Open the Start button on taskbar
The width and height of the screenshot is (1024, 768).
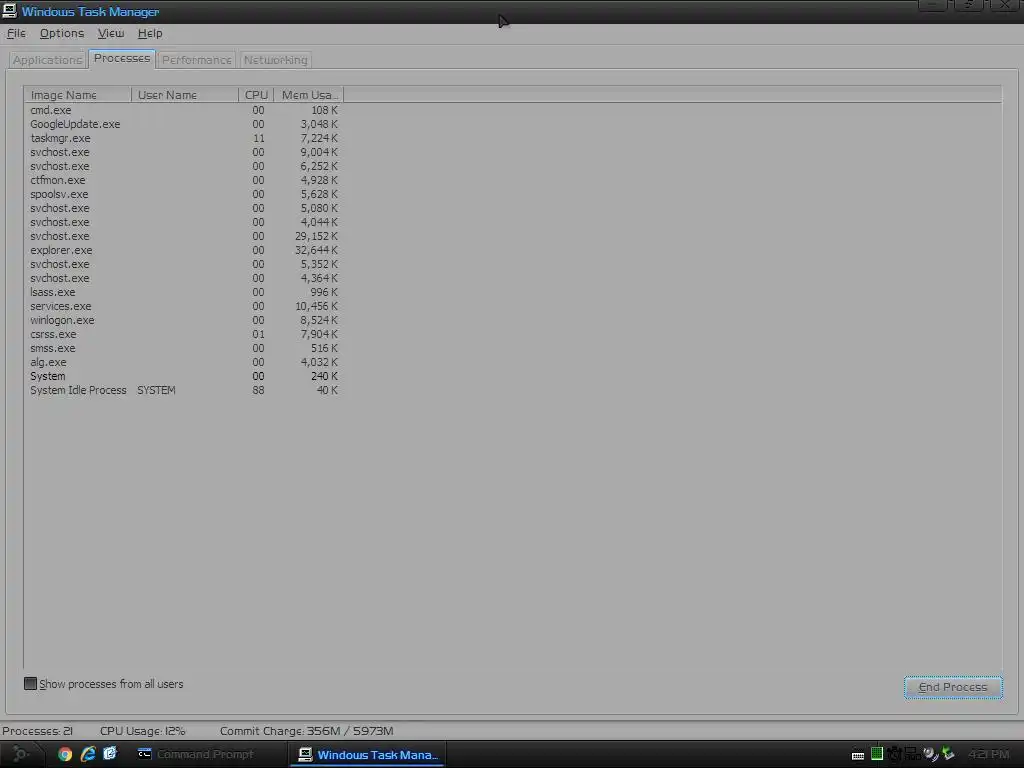(x=20, y=754)
